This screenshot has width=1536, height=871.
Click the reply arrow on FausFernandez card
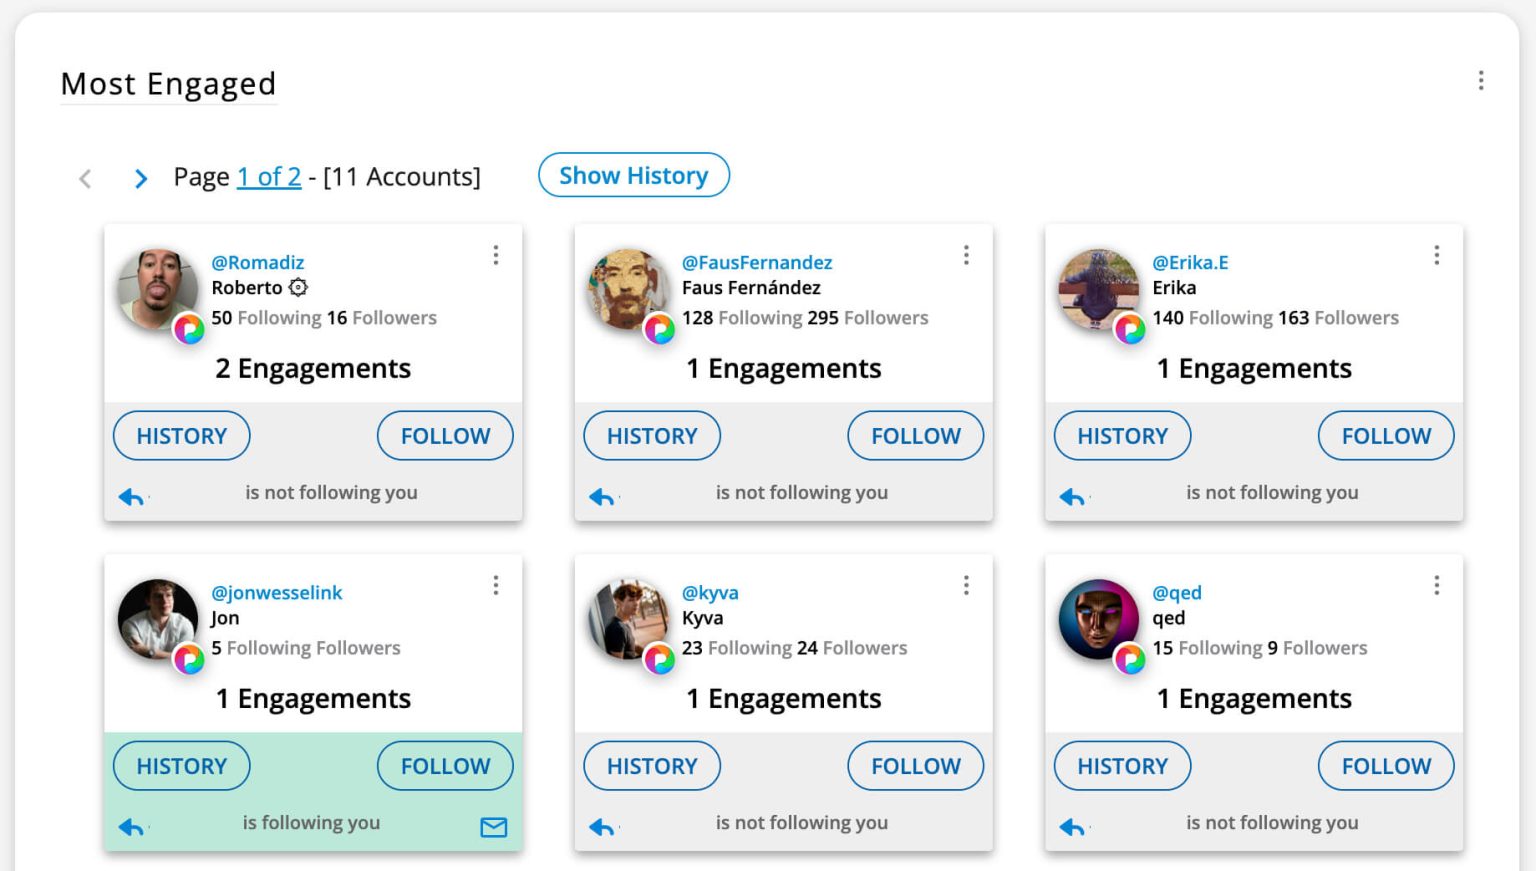point(601,496)
